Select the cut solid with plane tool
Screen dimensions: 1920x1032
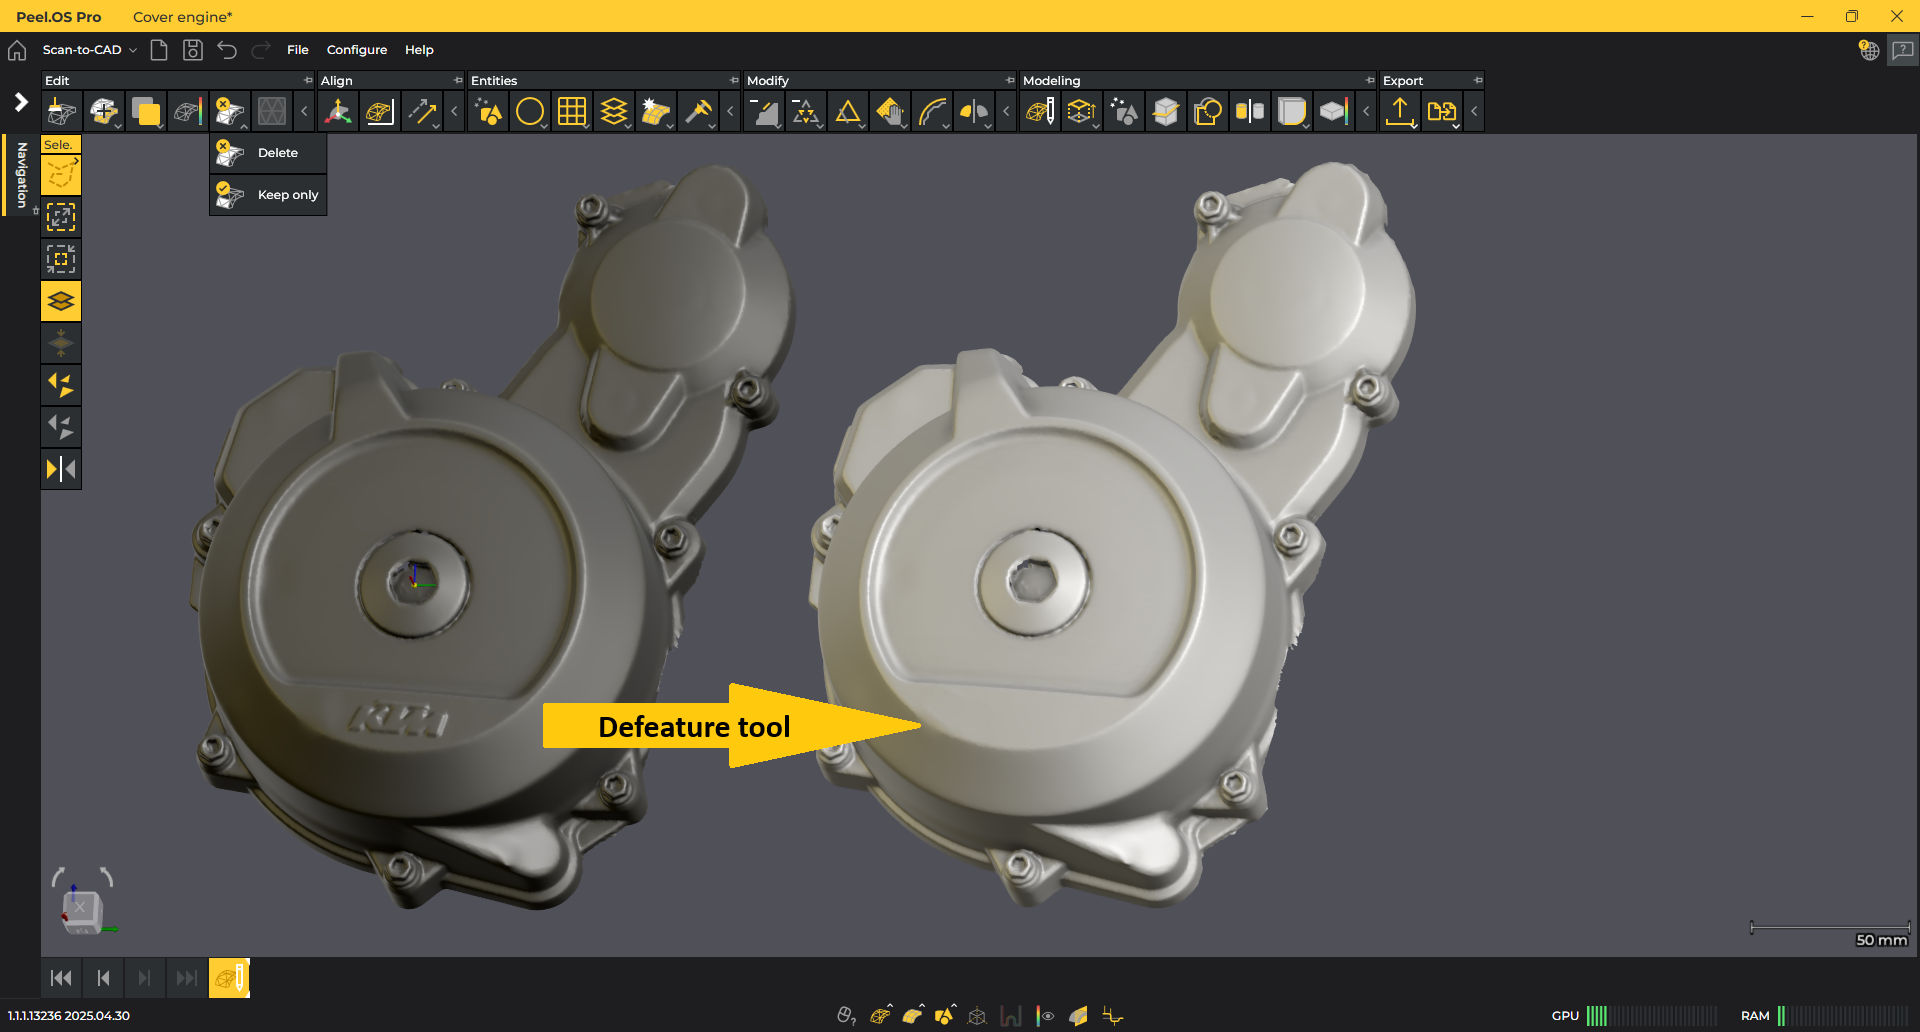click(1166, 112)
